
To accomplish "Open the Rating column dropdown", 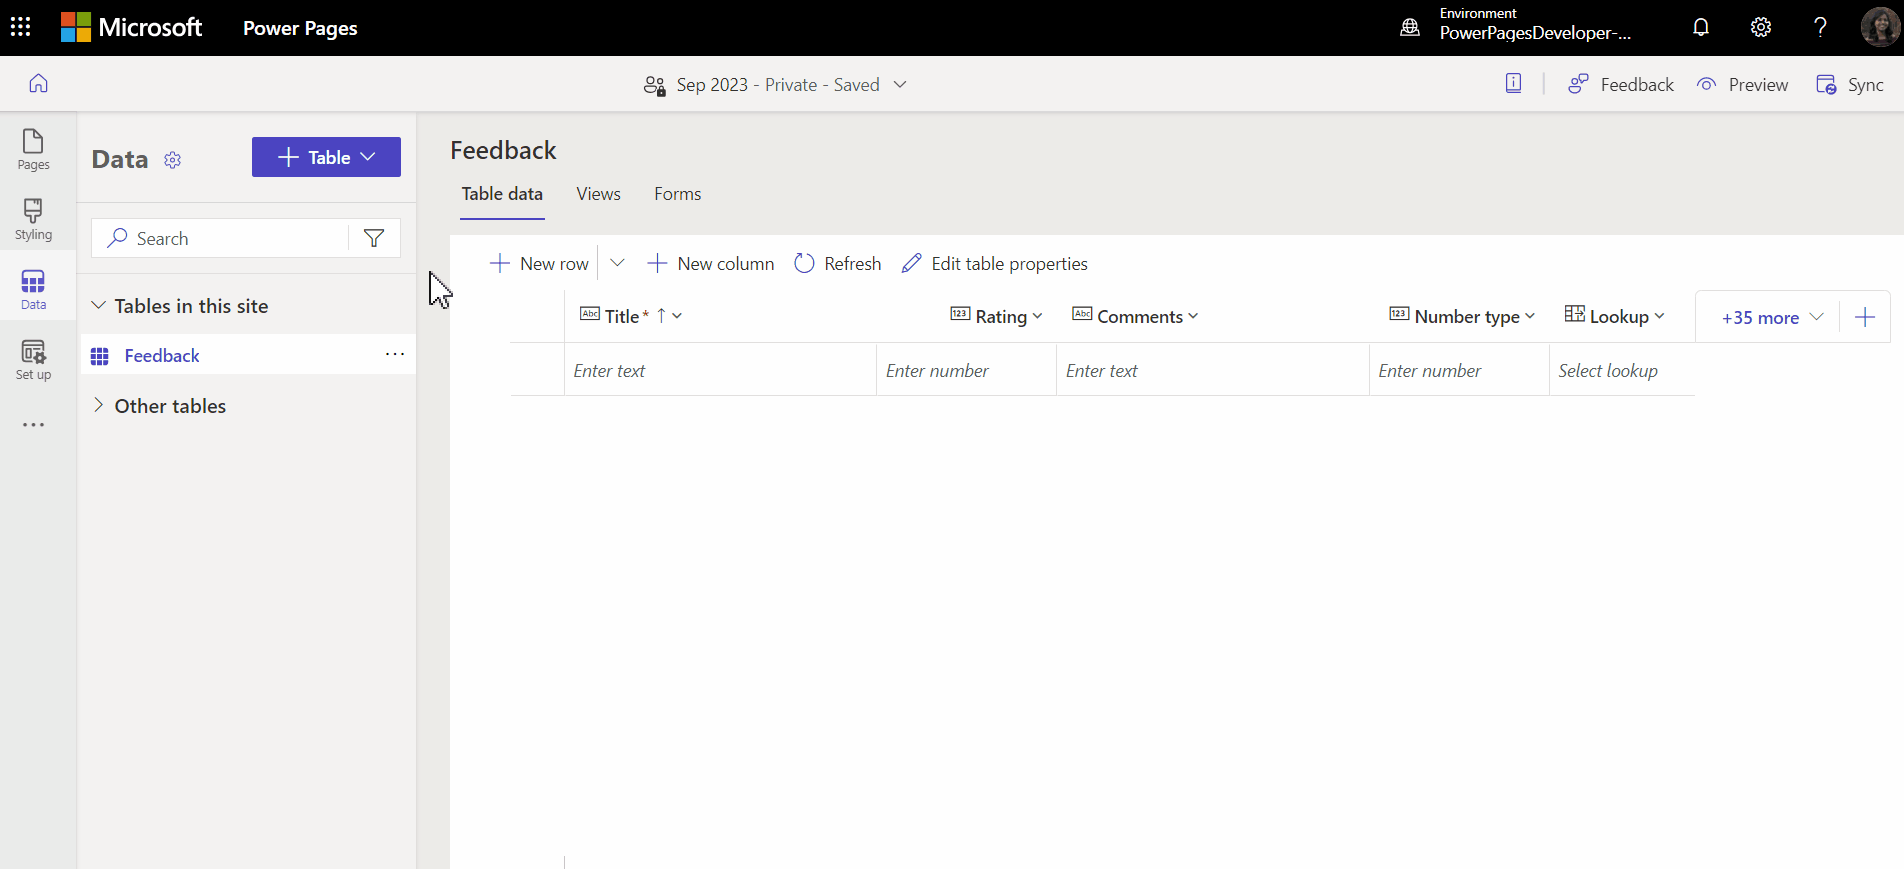I will click(1037, 316).
